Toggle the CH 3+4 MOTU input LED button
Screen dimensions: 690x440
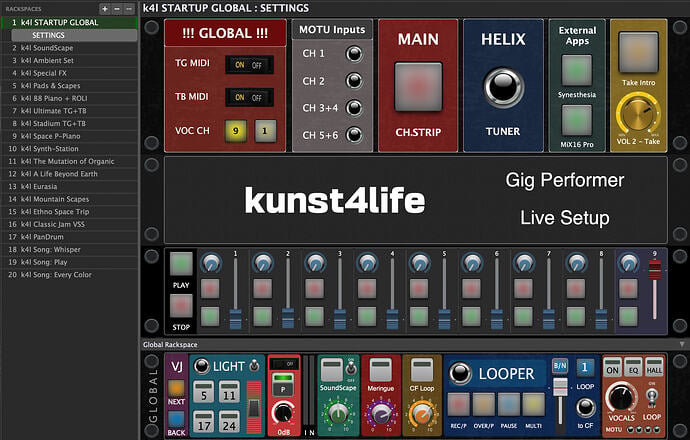click(354, 108)
